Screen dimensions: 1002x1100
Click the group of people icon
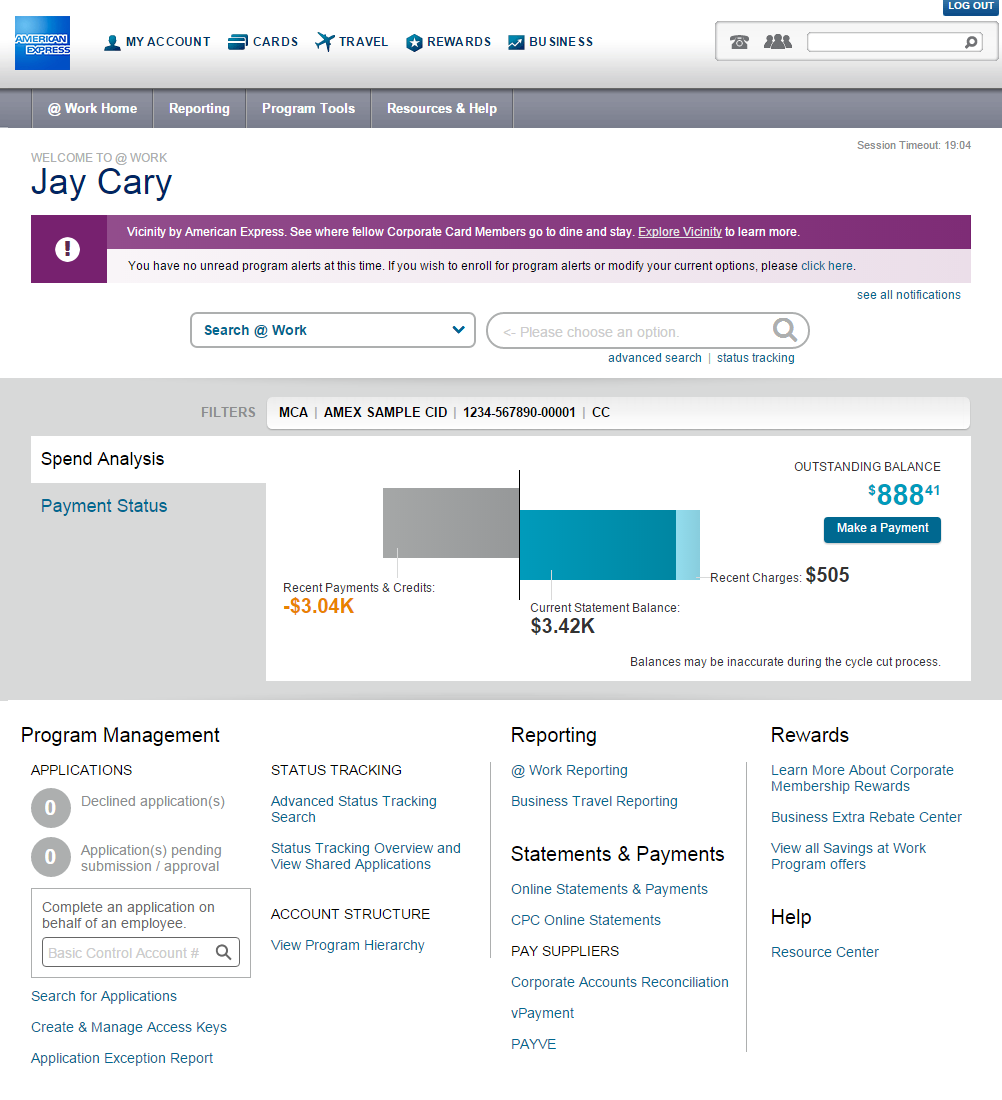[x=777, y=42]
